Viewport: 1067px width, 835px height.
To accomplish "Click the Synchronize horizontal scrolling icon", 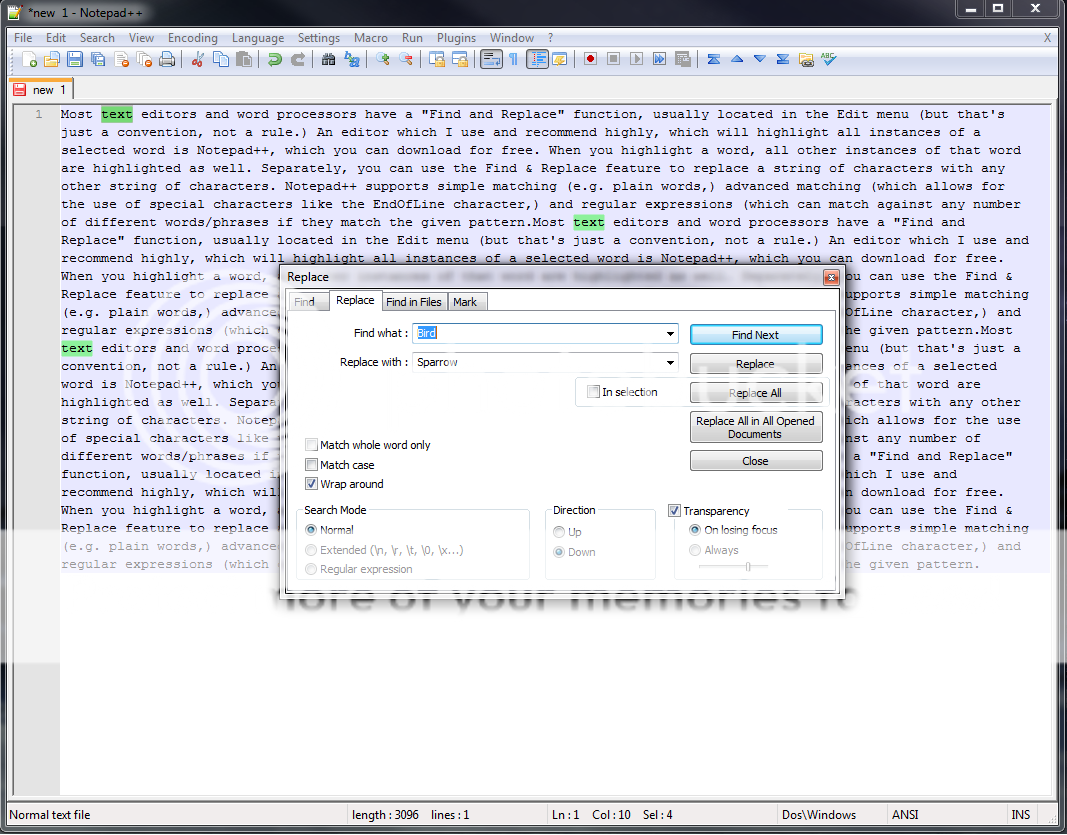I will coord(460,60).
